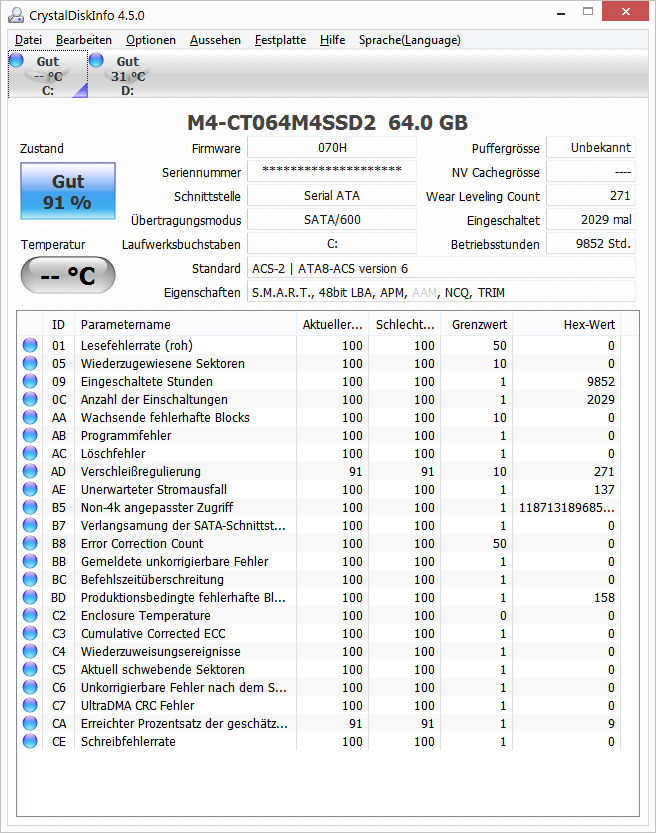Select the Verlangsamung der SATA-Schnittst... row
This screenshot has width=656, height=833.
point(319,525)
